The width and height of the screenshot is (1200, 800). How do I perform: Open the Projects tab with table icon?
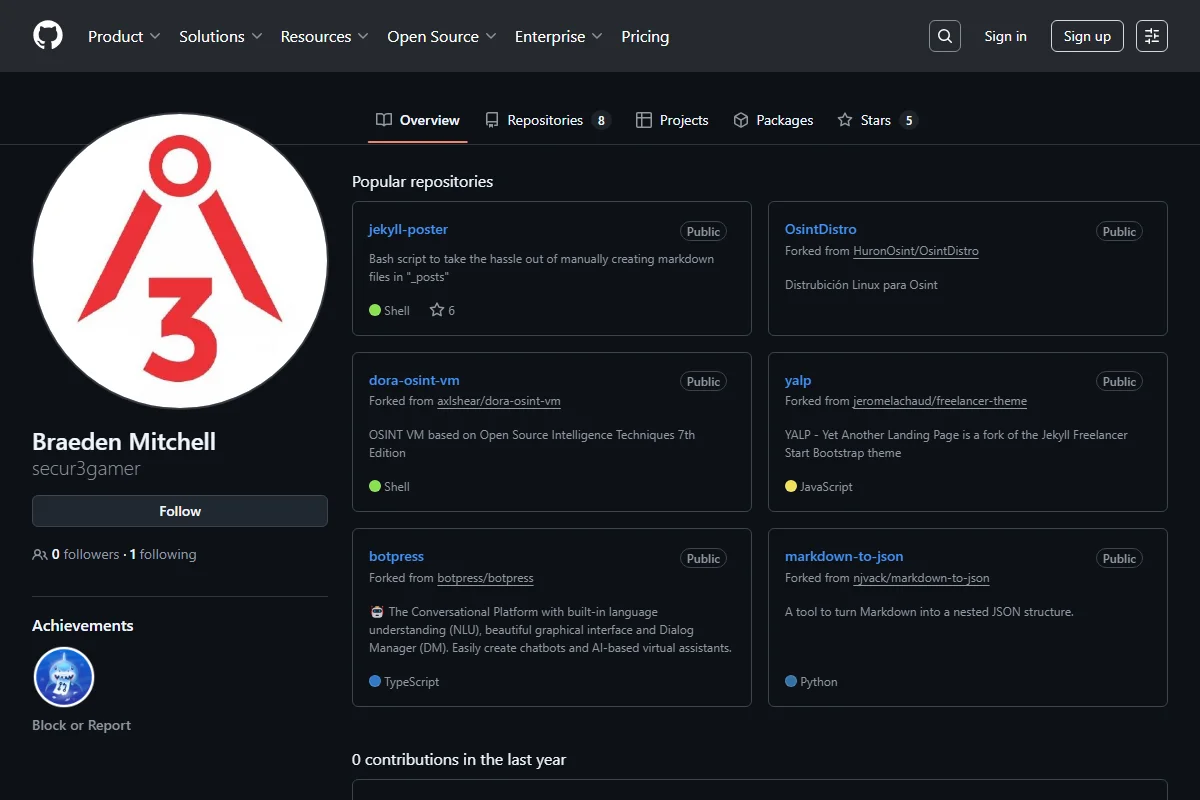(x=672, y=120)
